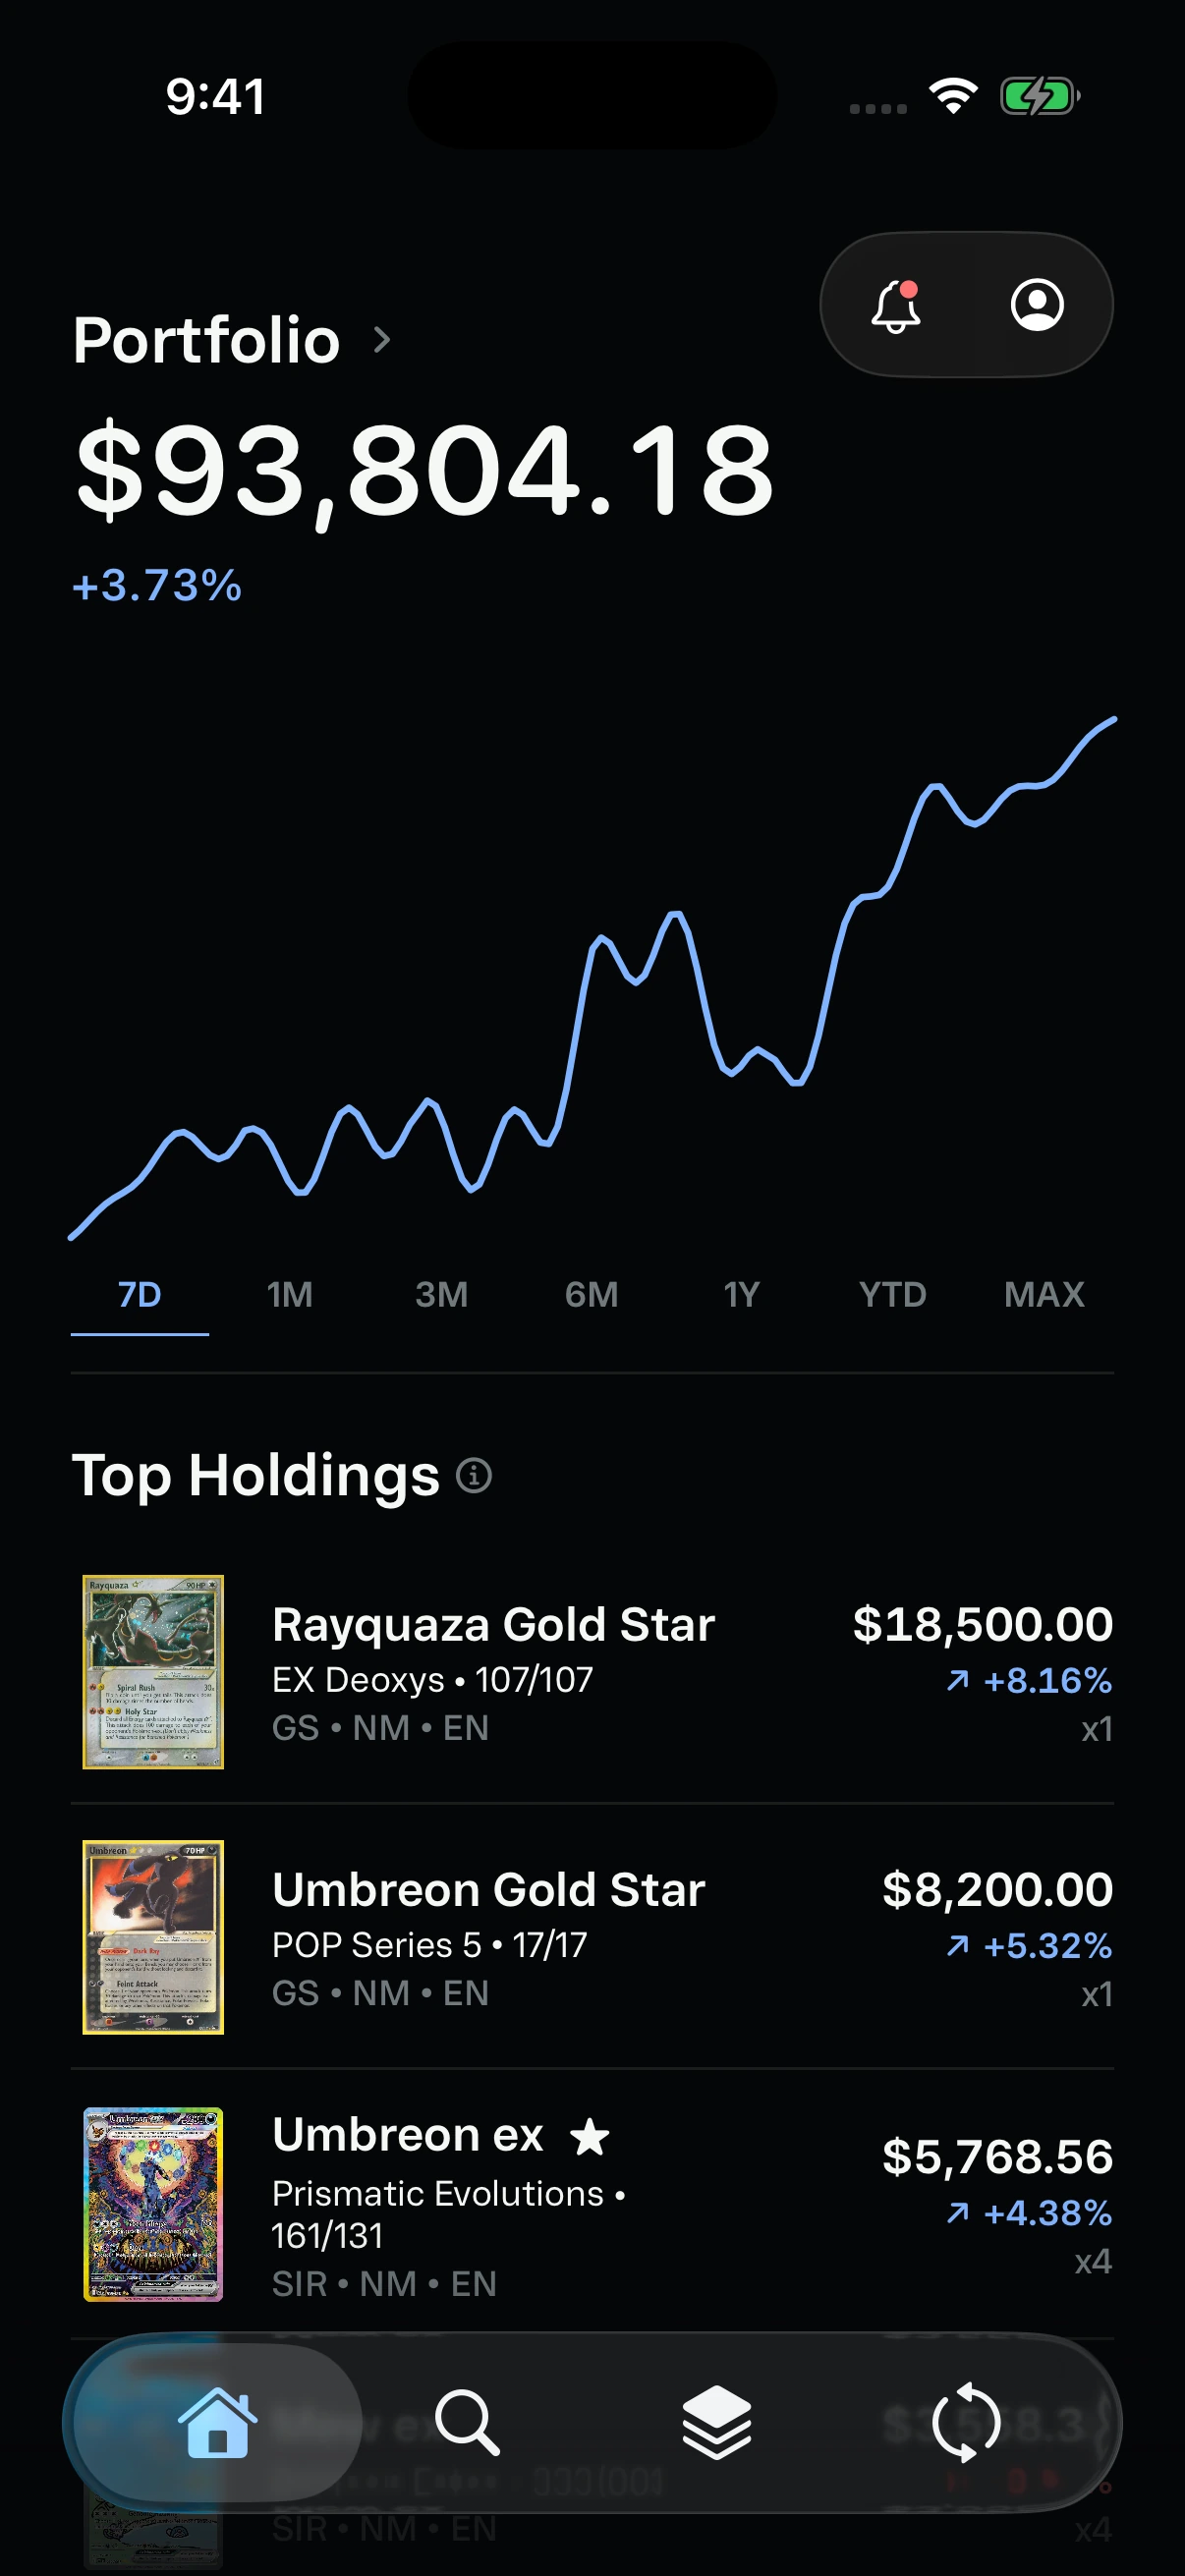Open the collection layers icon
1185x2576 pixels.
pyautogui.click(x=716, y=2422)
